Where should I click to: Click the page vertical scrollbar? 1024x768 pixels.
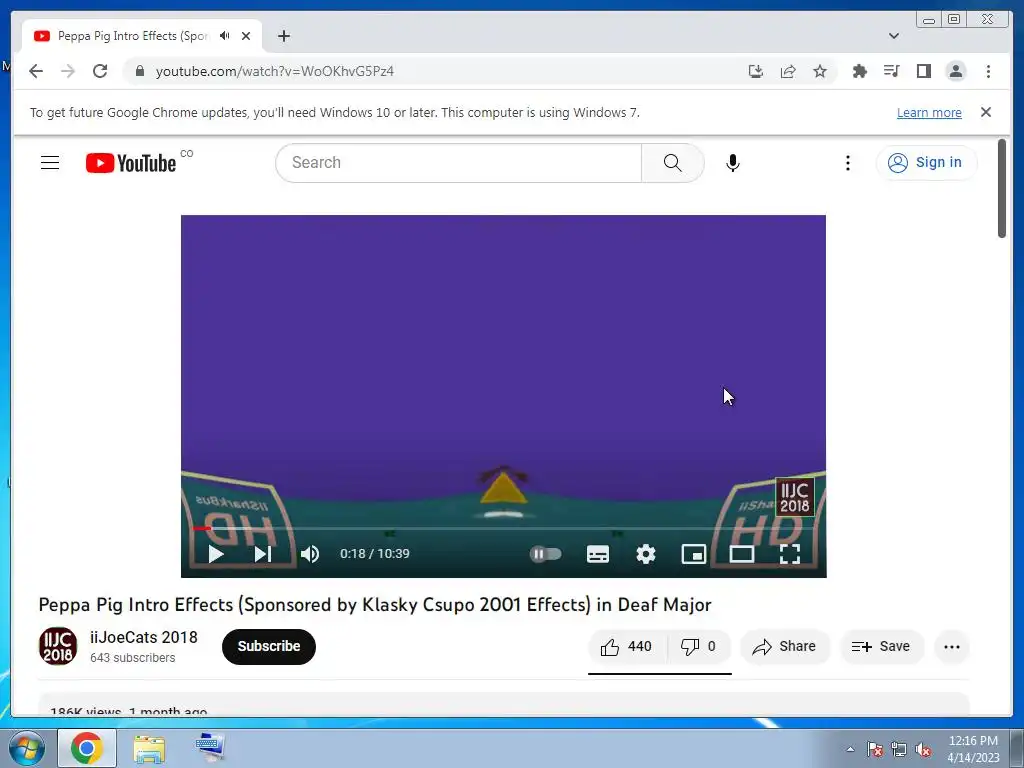coord(1002,189)
